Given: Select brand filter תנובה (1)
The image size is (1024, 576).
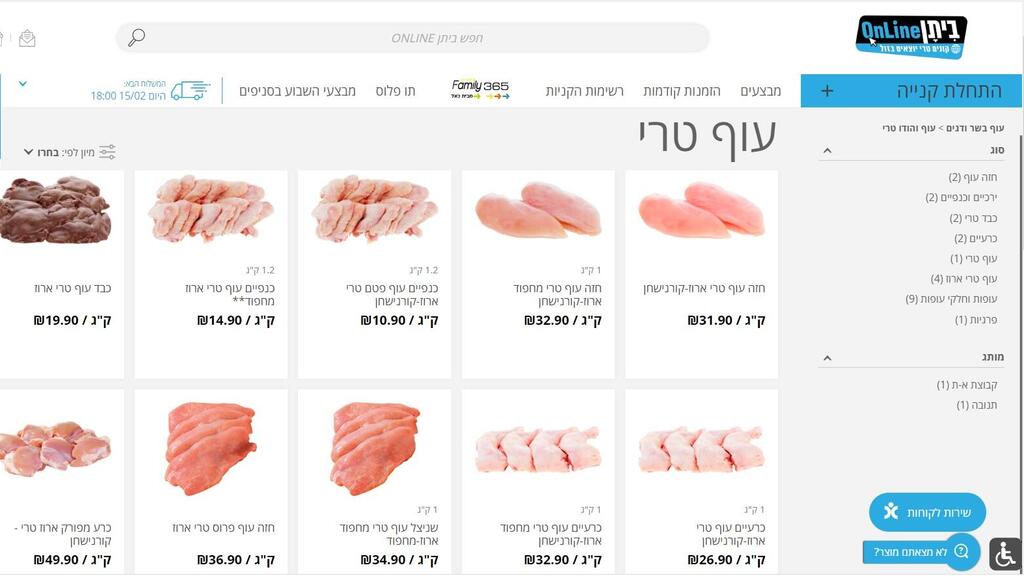Looking at the screenshot, I should [977, 405].
